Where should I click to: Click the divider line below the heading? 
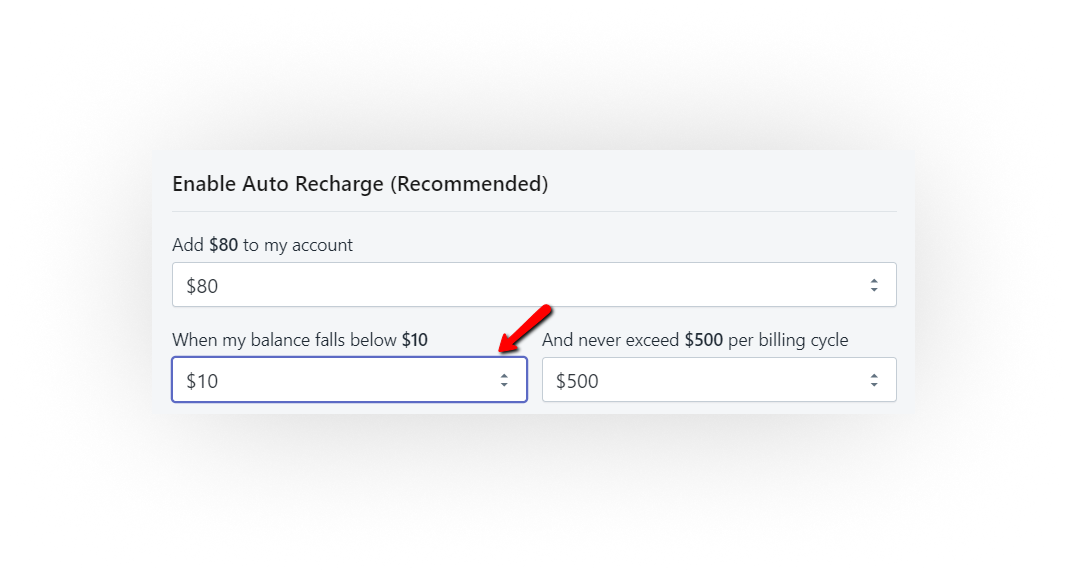pos(533,211)
